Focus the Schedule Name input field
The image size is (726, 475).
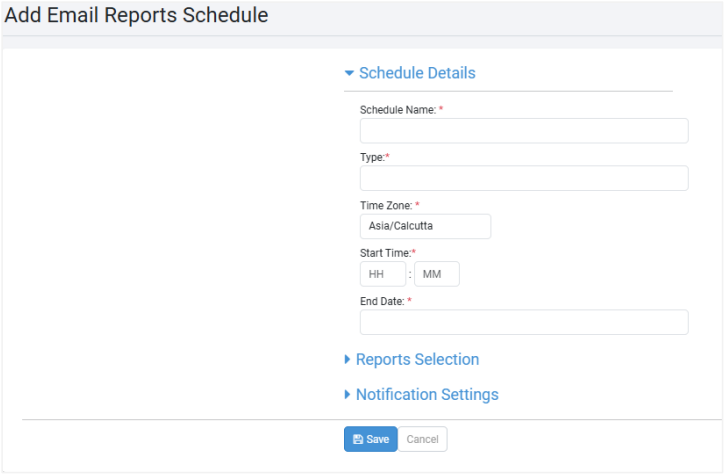click(x=524, y=131)
